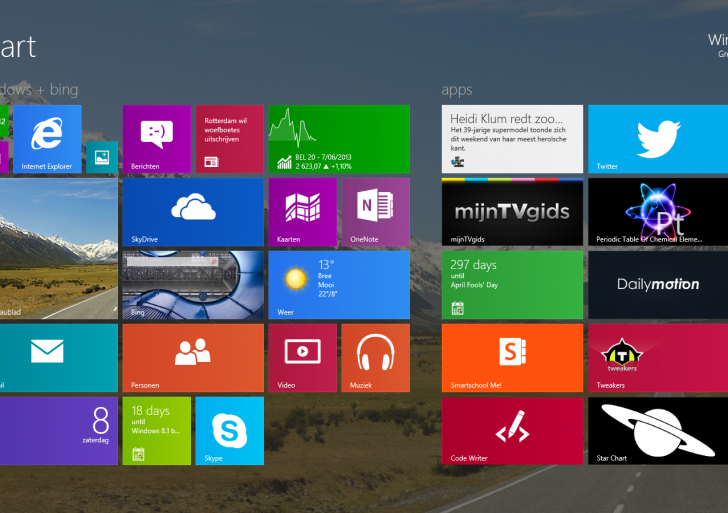Launch the Twitter bird tile
The width and height of the screenshot is (728, 513).
(657, 139)
